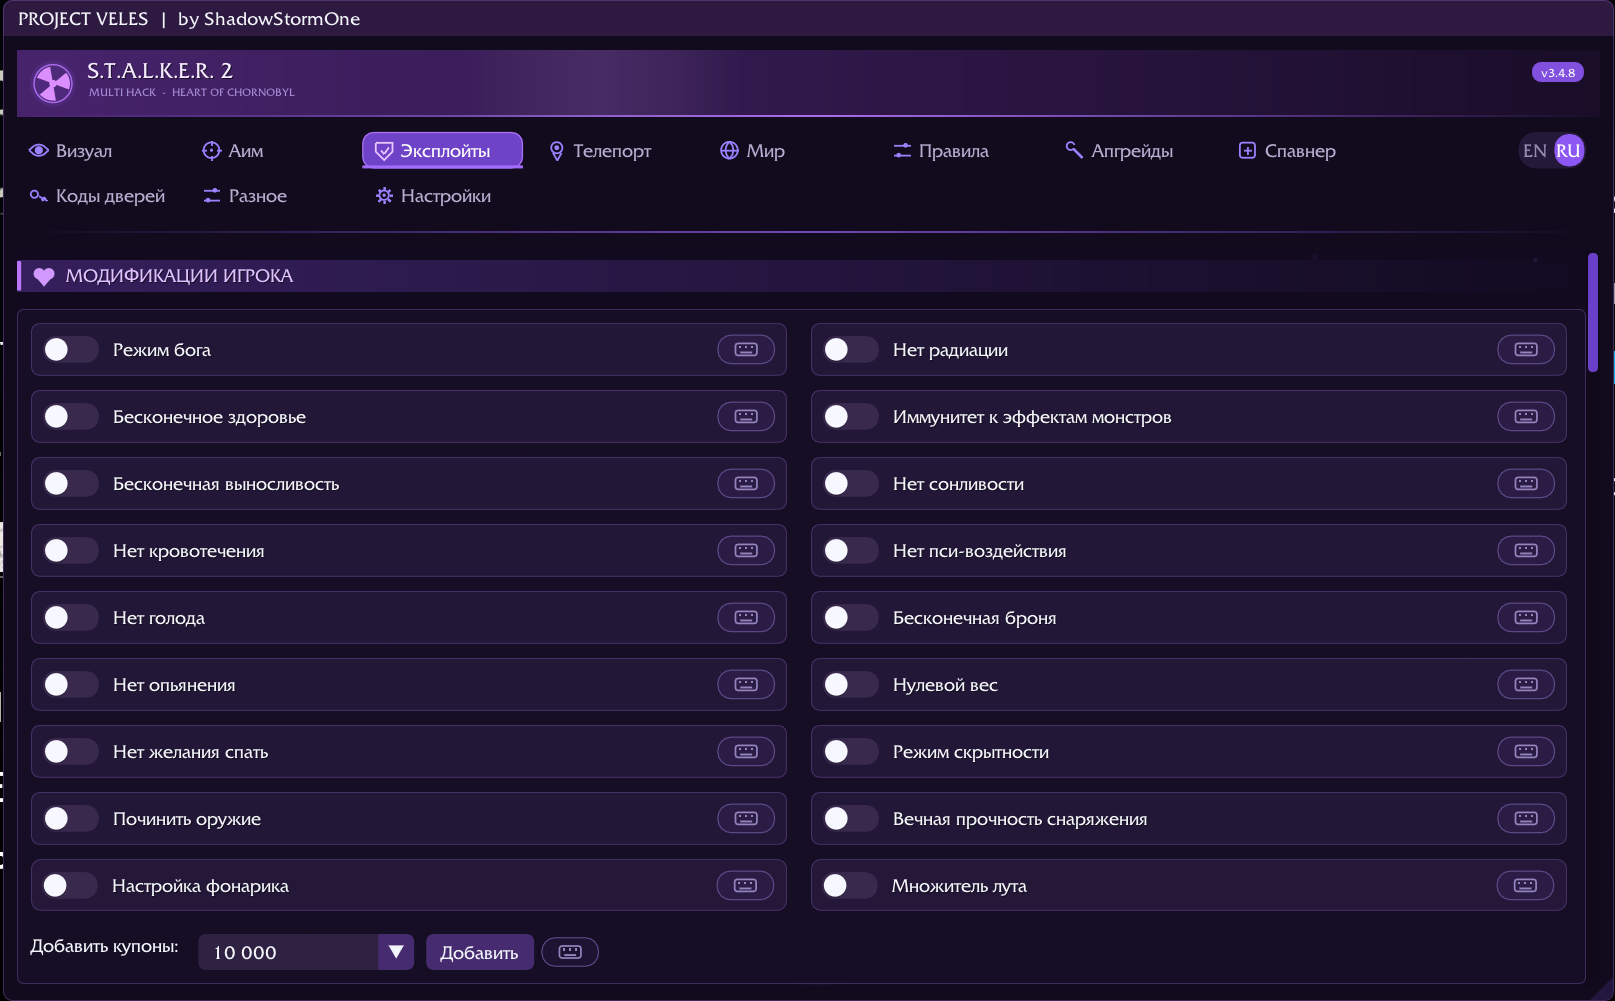
Task: Switch on Бесконечная броня
Action: coord(850,617)
